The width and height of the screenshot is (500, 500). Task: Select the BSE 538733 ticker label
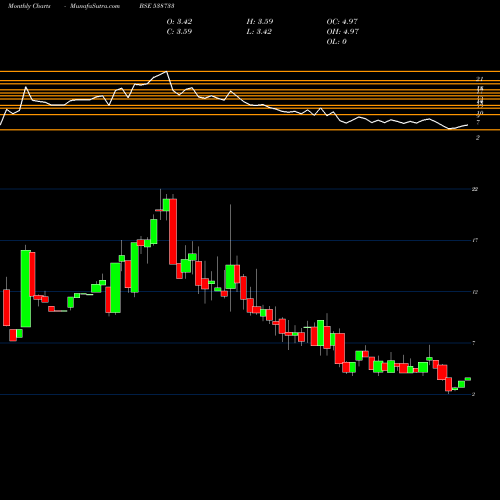[157, 6]
